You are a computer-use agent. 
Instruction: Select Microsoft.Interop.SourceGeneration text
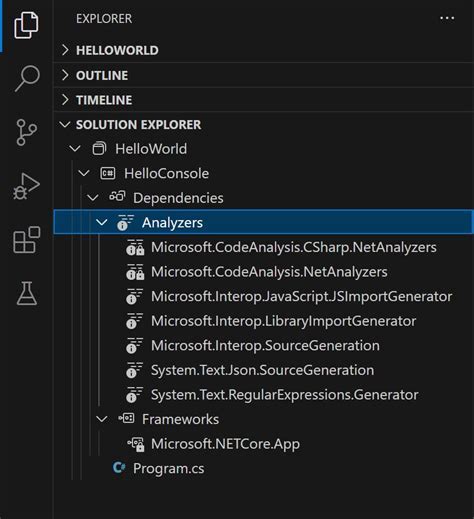point(265,346)
